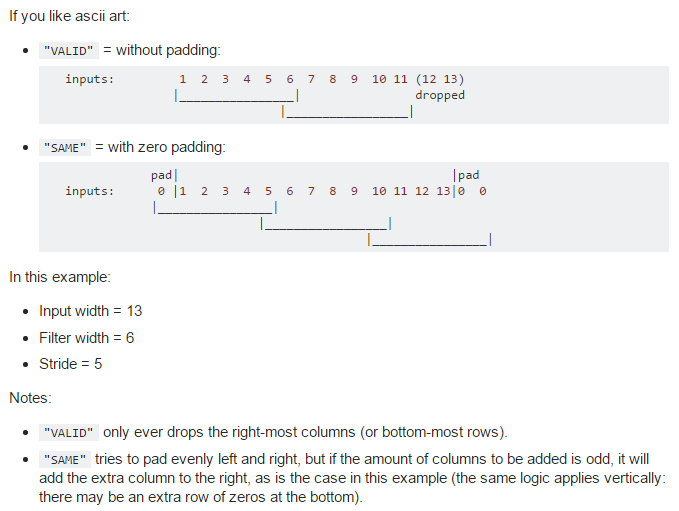Screen dimensions: 679x511
Task: Click the "In this example:" text
Action: 60,277
